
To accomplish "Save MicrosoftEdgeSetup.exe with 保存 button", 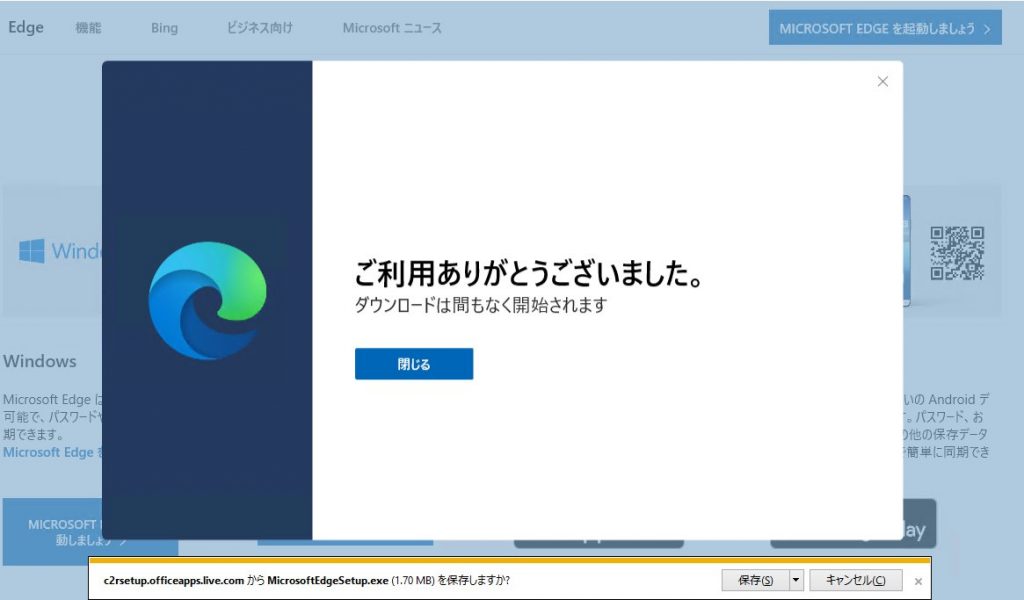I will [755, 580].
